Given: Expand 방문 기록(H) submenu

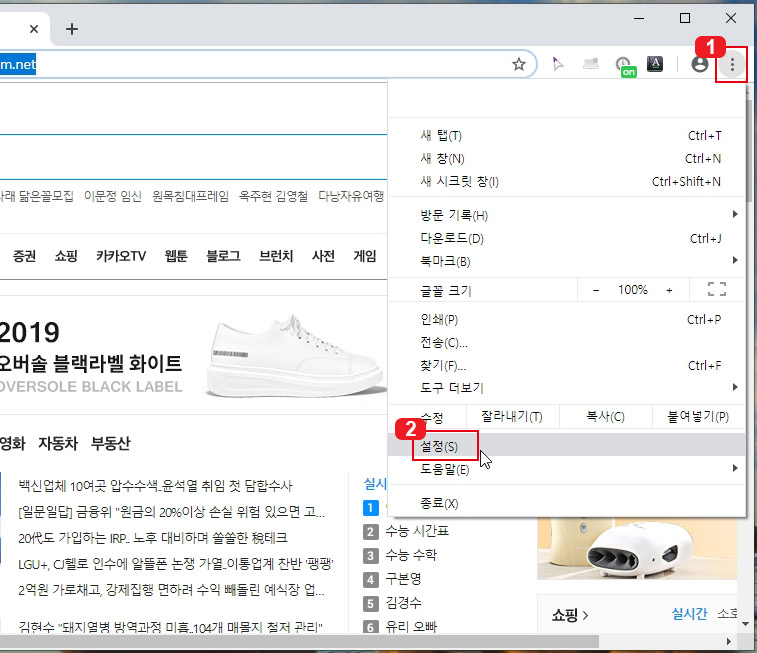Looking at the screenshot, I should point(567,215).
